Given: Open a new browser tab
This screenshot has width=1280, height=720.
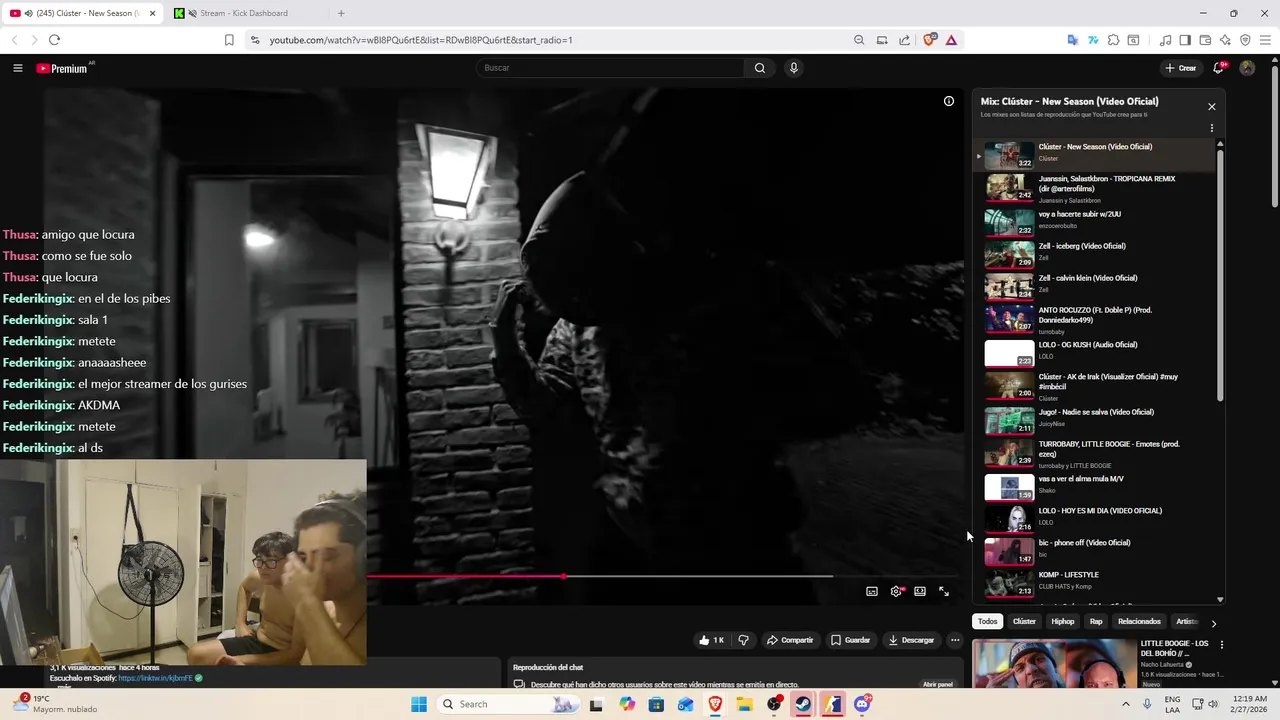Looking at the screenshot, I should point(341,13).
